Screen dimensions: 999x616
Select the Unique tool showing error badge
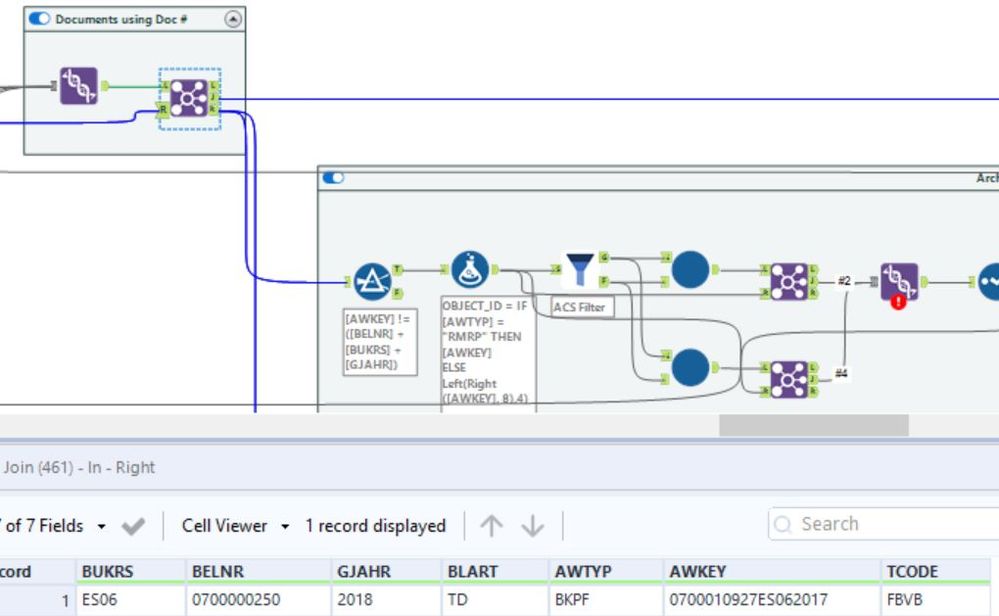point(900,282)
